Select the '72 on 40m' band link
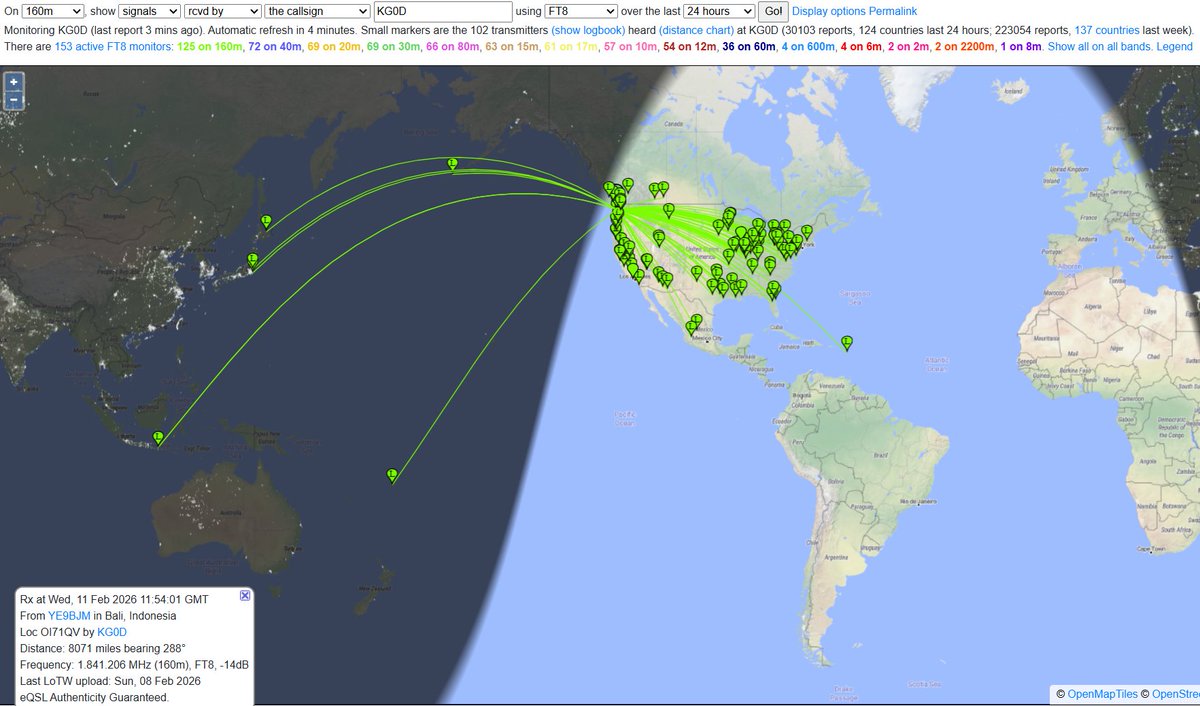The height and width of the screenshot is (706, 1200). (x=276, y=47)
